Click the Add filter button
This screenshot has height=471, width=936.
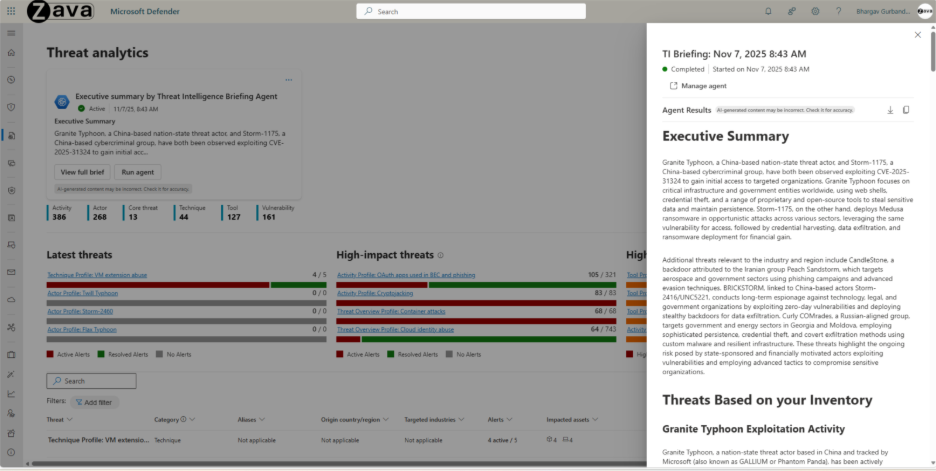coord(94,402)
